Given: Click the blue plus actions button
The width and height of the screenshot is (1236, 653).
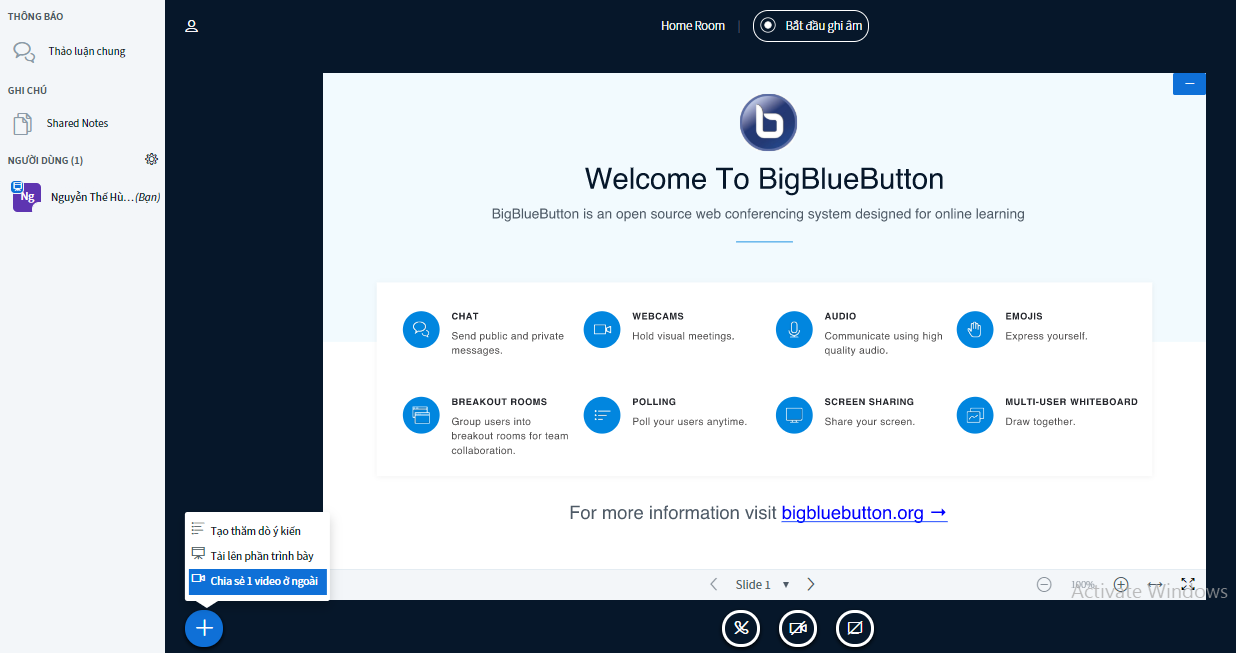Looking at the screenshot, I should point(204,628).
